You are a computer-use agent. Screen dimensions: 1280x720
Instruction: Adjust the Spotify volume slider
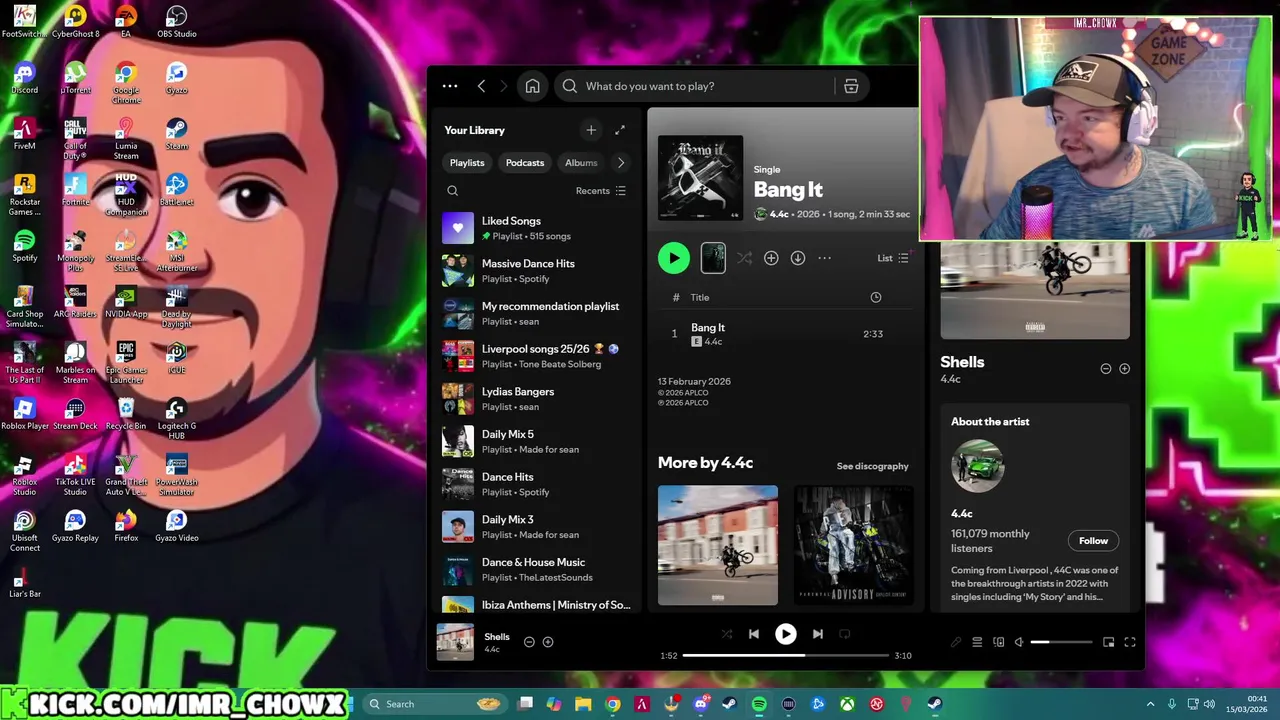tap(1062, 642)
